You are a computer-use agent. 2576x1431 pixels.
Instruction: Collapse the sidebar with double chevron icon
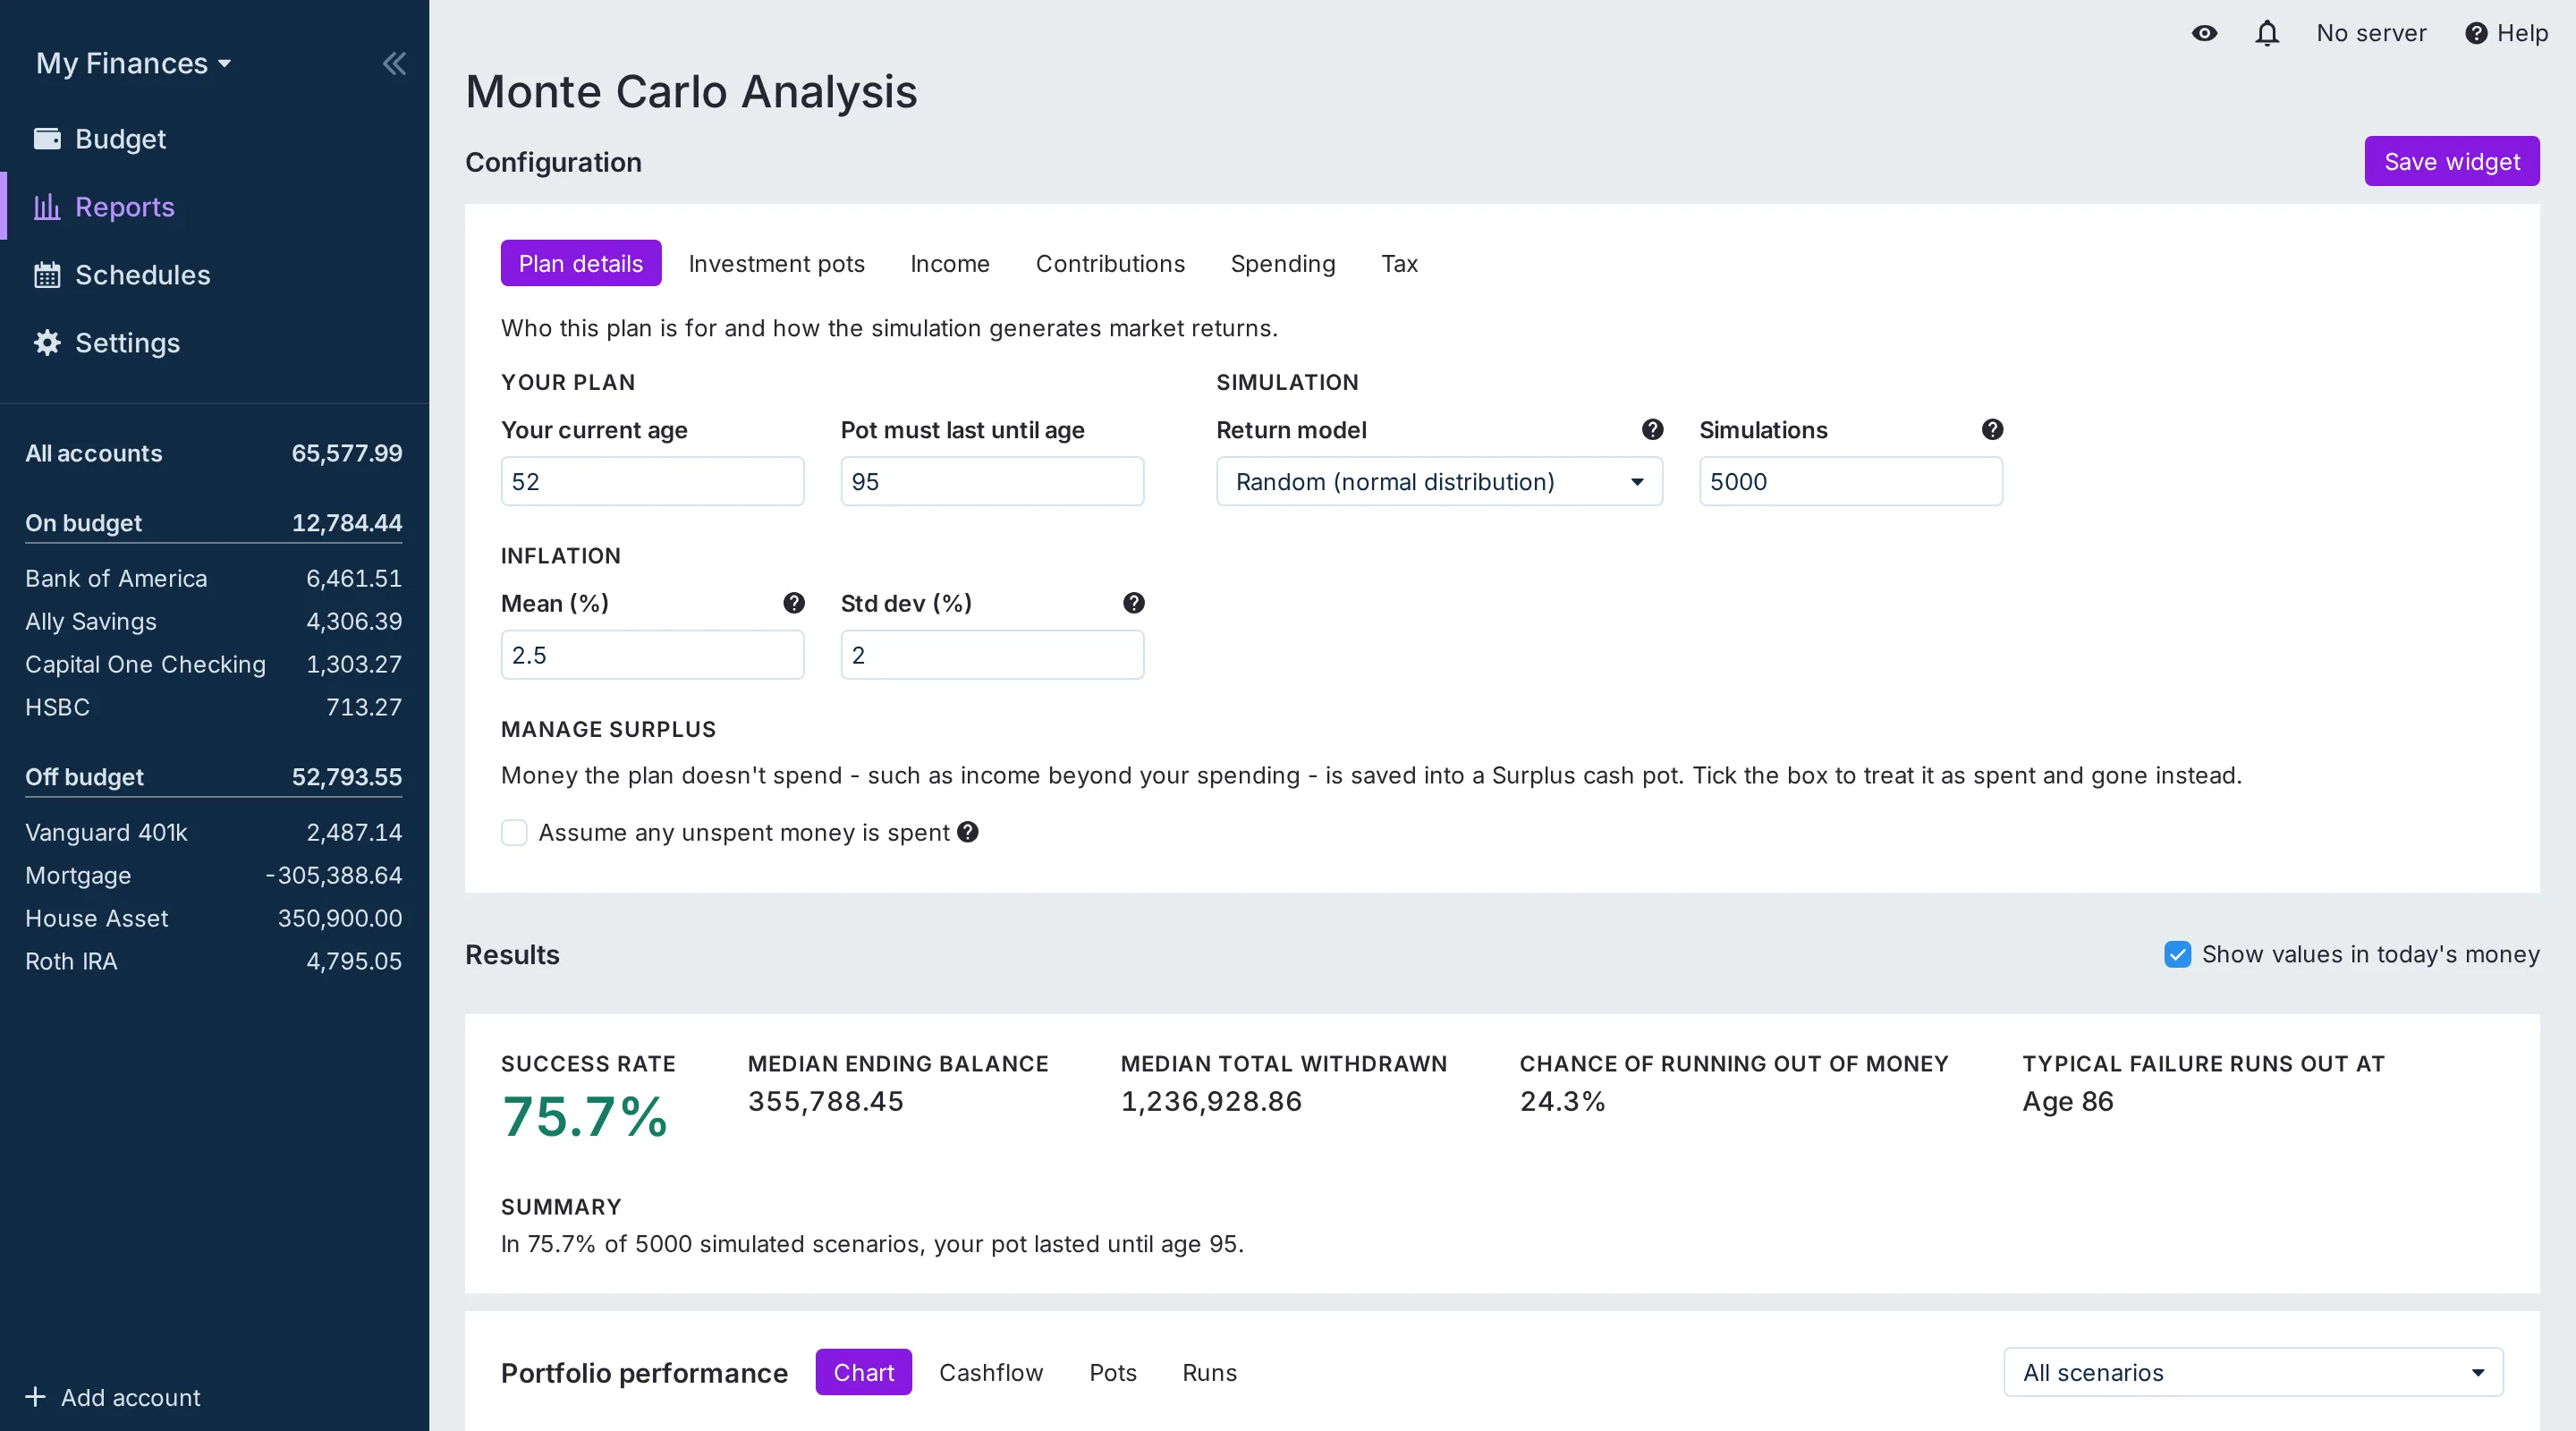coord(394,64)
